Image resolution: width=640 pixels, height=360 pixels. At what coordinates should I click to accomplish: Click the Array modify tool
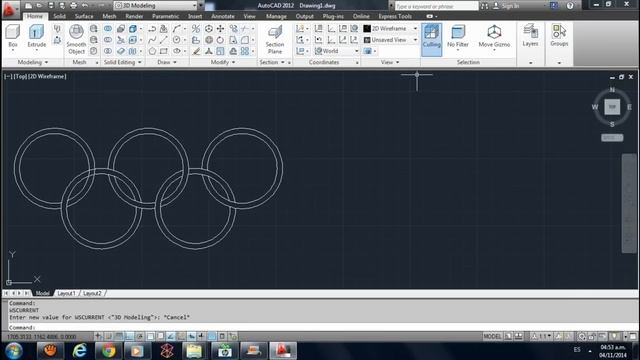244,51
